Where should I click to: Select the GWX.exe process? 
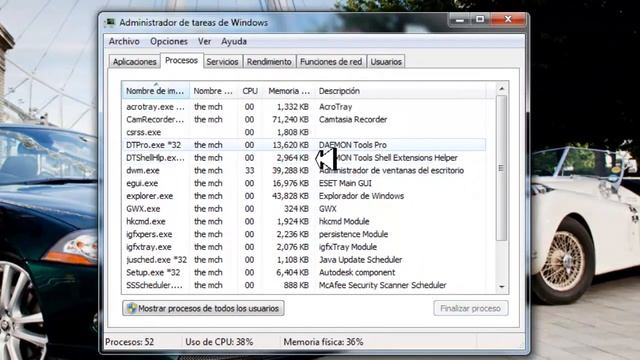click(x=304, y=209)
